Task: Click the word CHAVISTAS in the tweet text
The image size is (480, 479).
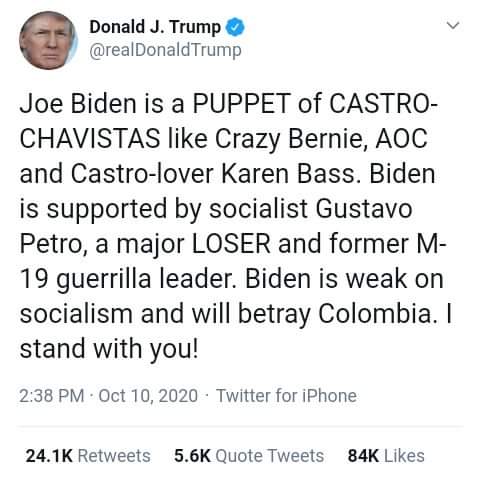Action: click(x=90, y=138)
